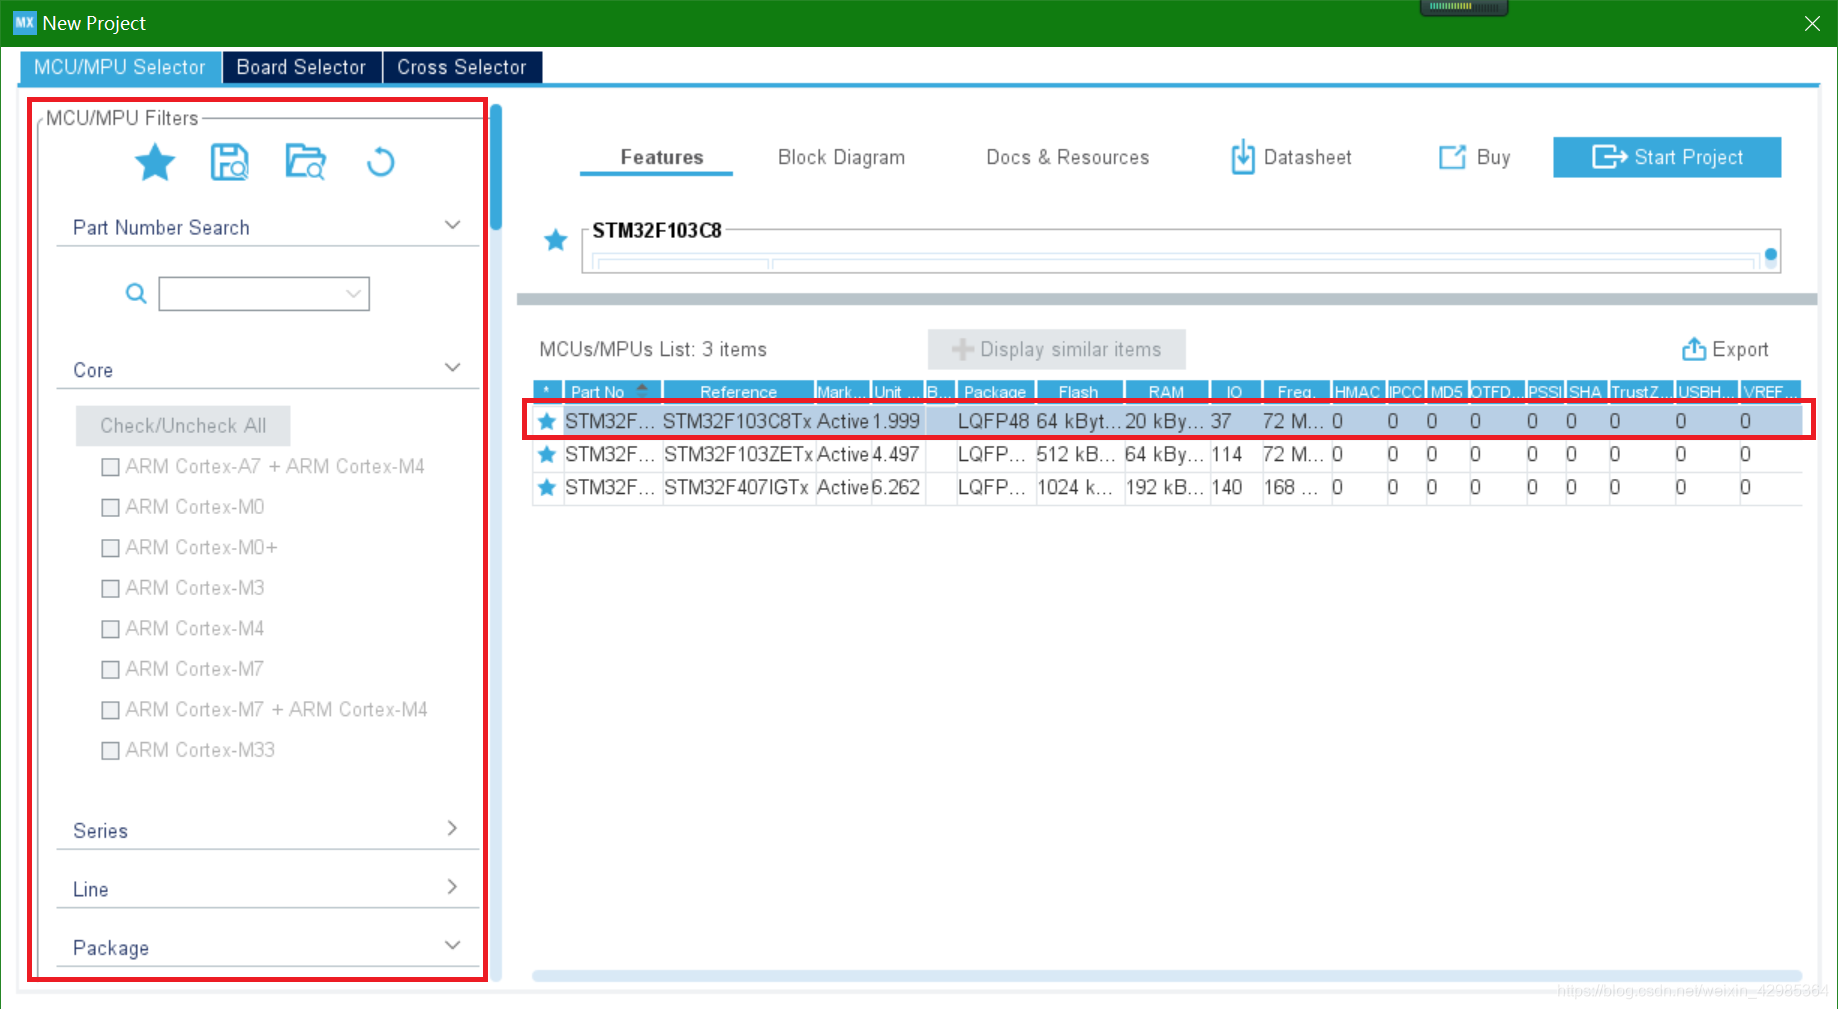Click the MX application logo icon

[x=24, y=22]
